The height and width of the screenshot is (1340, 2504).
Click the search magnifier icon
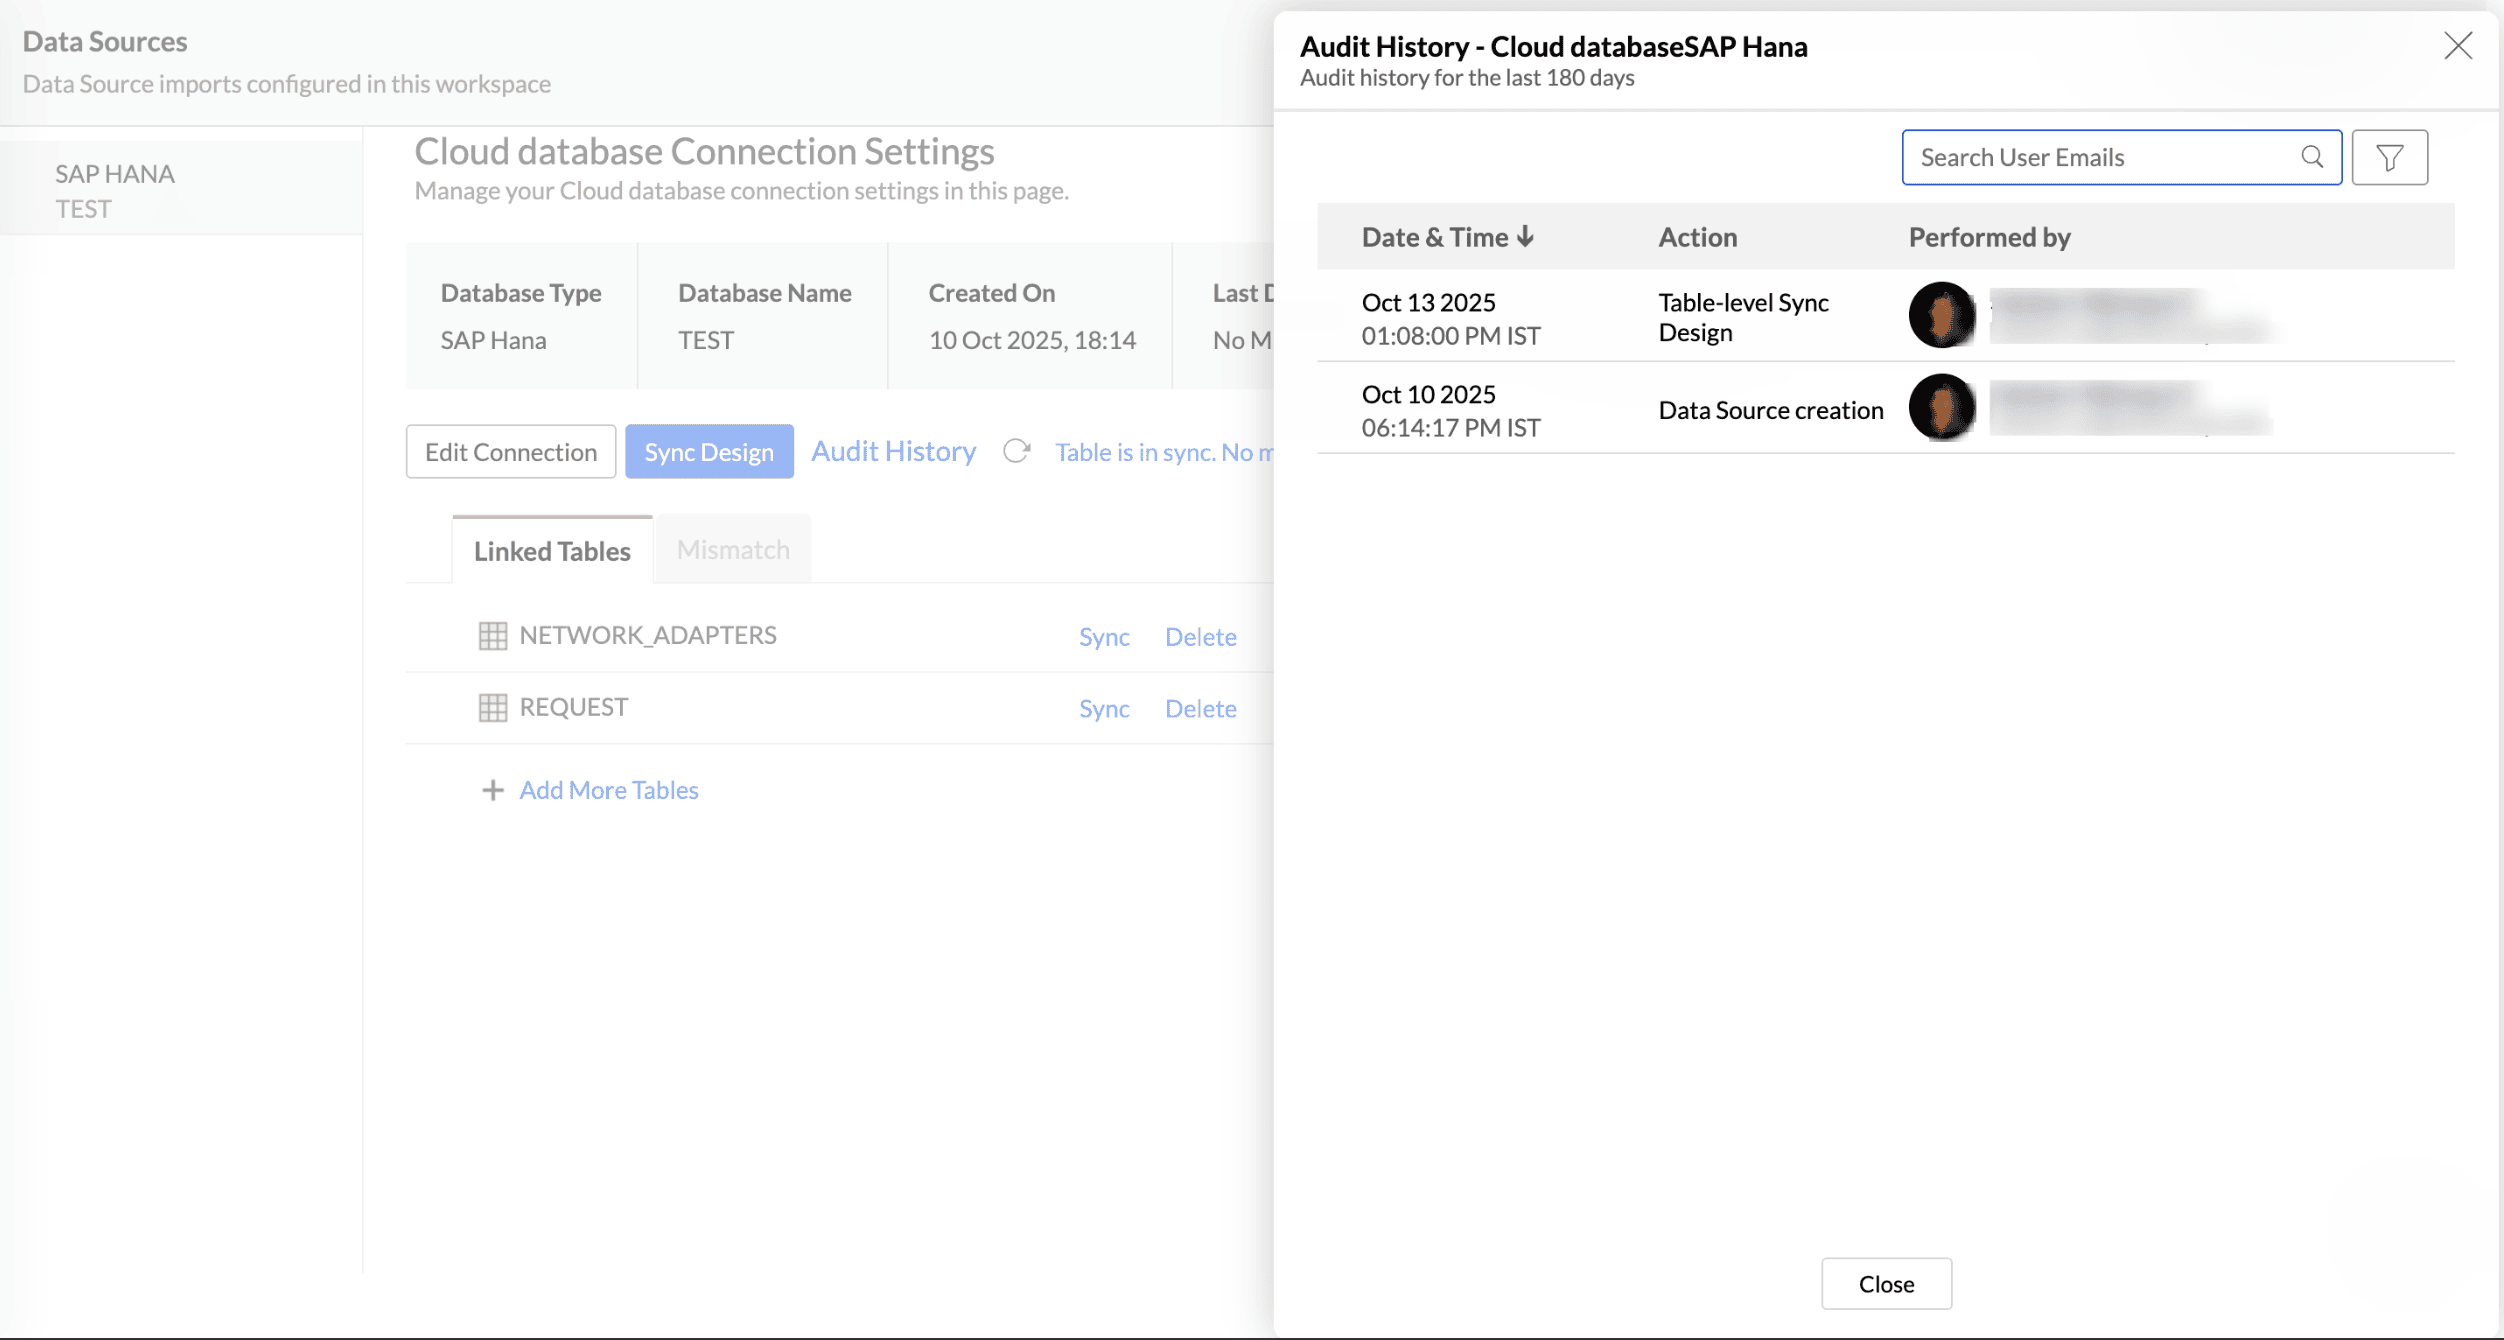click(2311, 157)
